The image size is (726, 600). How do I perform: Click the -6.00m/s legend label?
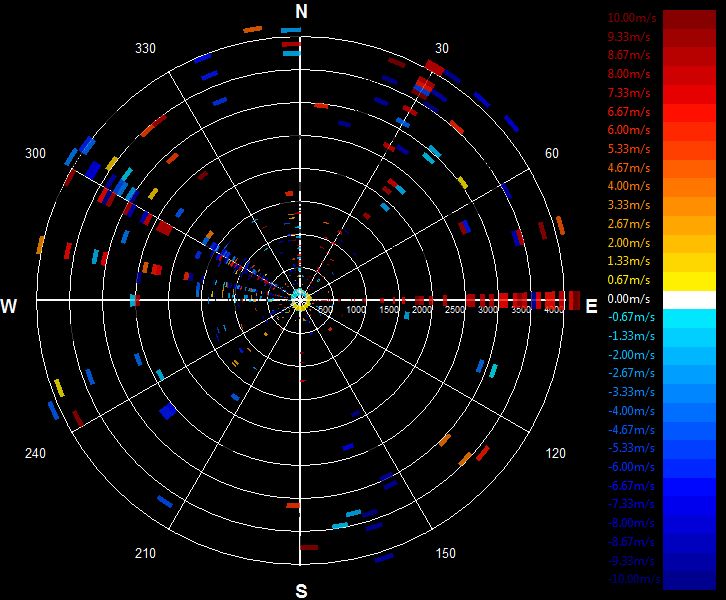point(631,467)
